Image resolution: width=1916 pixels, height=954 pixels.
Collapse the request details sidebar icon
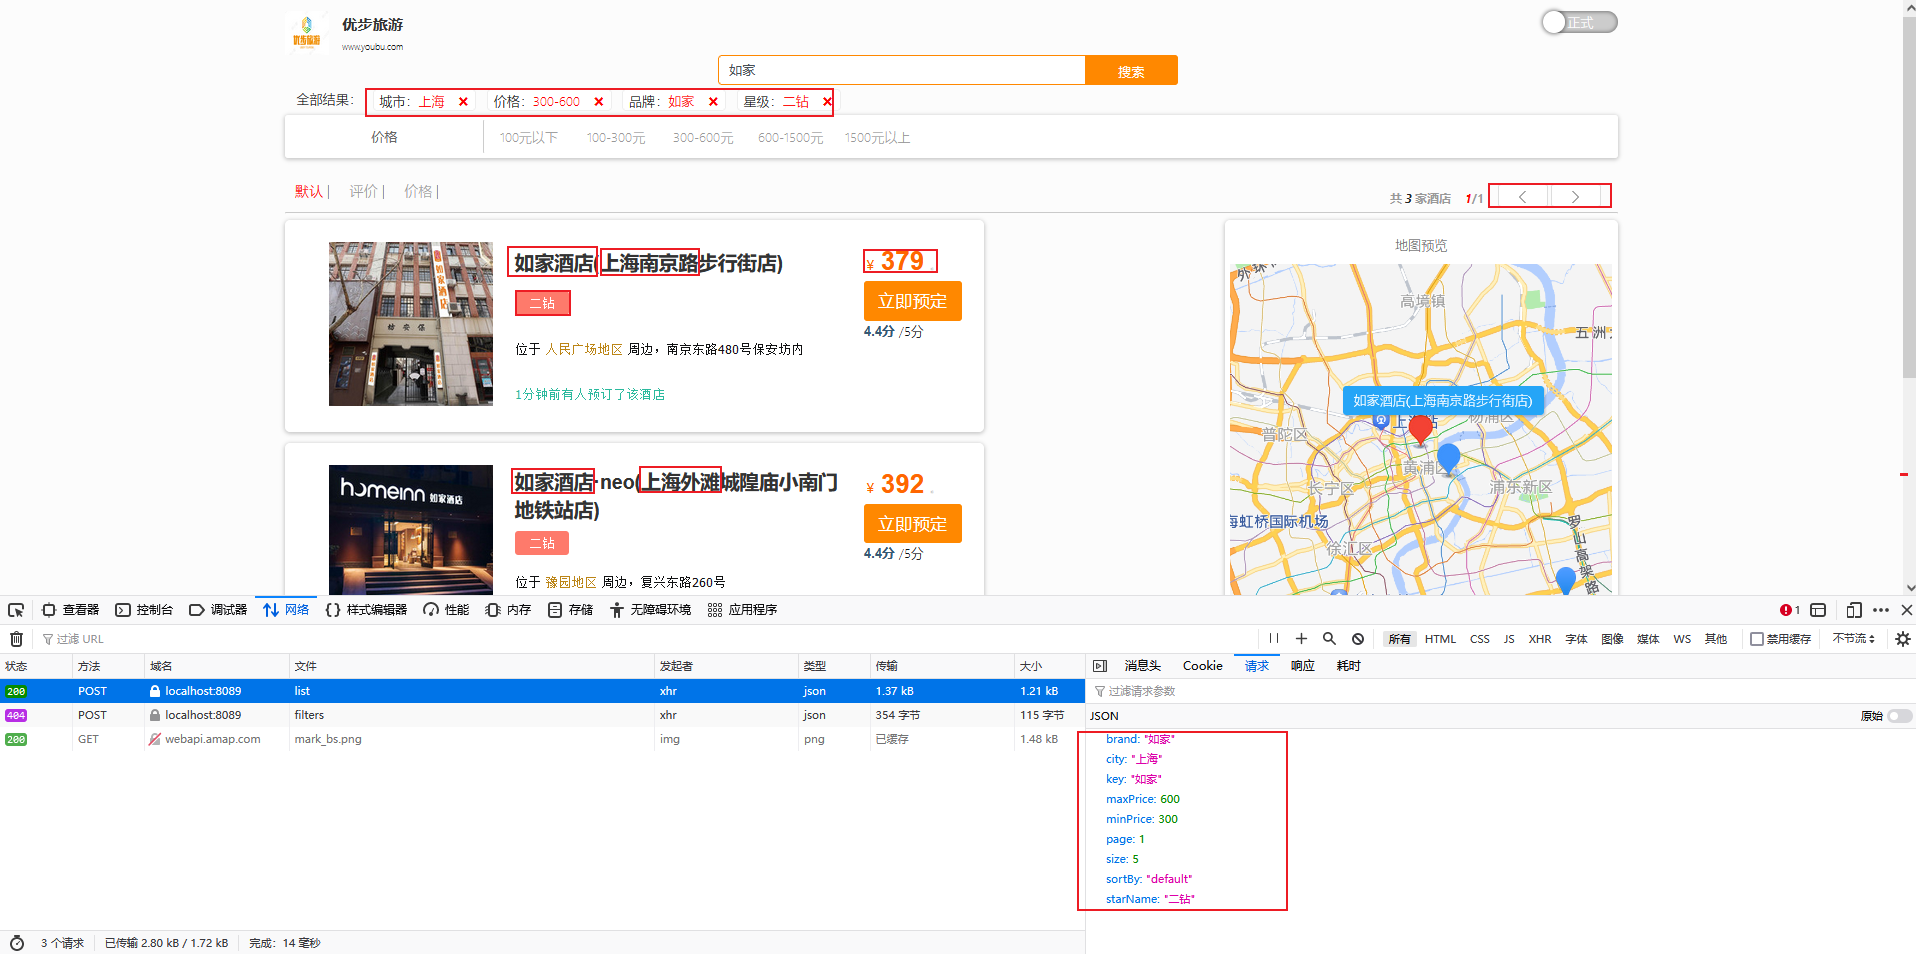coord(1100,666)
